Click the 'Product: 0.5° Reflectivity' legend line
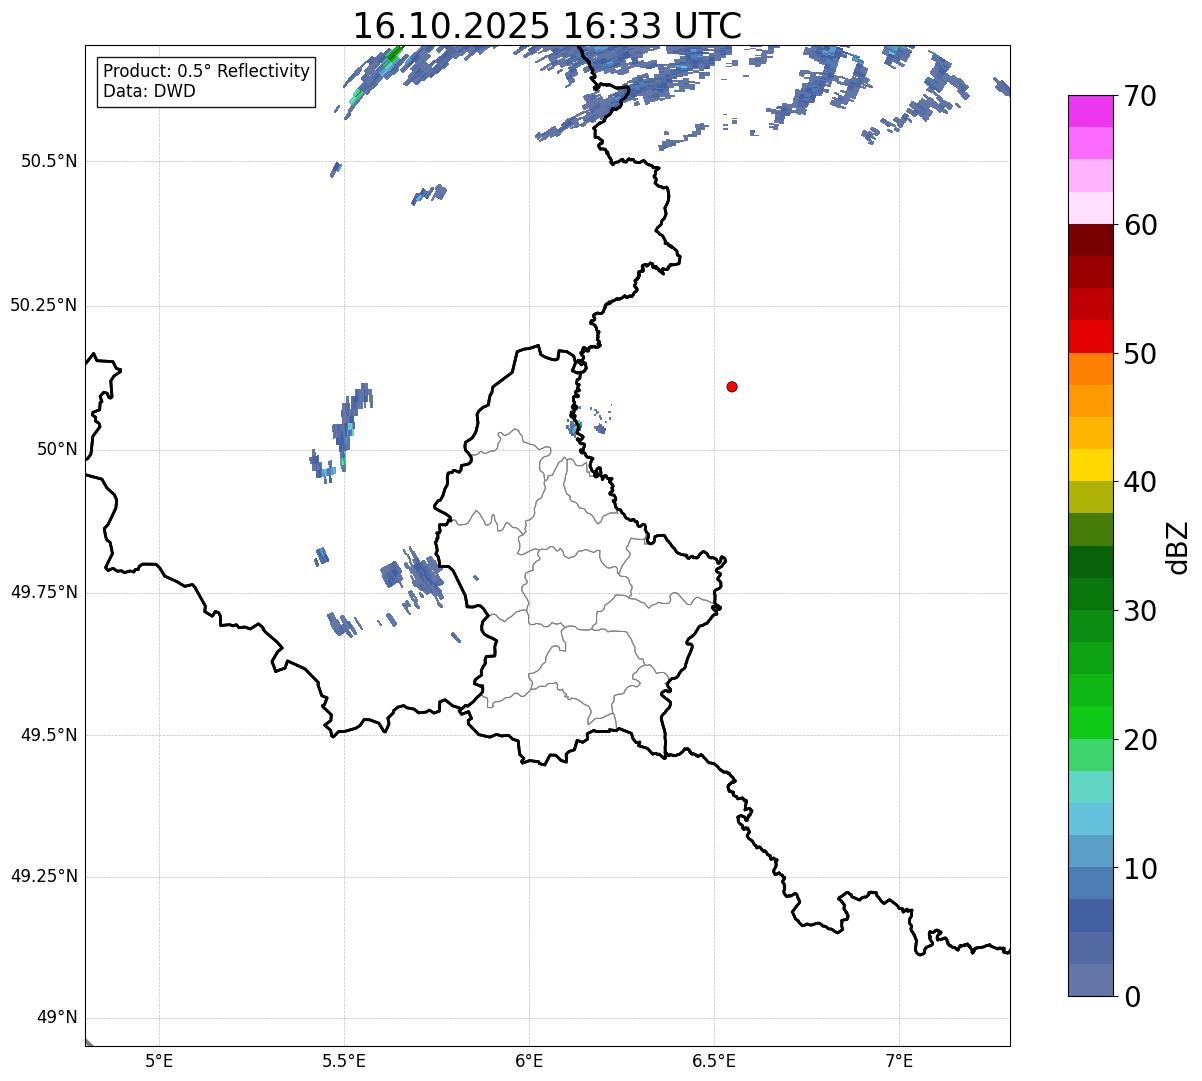The height and width of the screenshot is (1081, 1202). pyautogui.click(x=207, y=72)
